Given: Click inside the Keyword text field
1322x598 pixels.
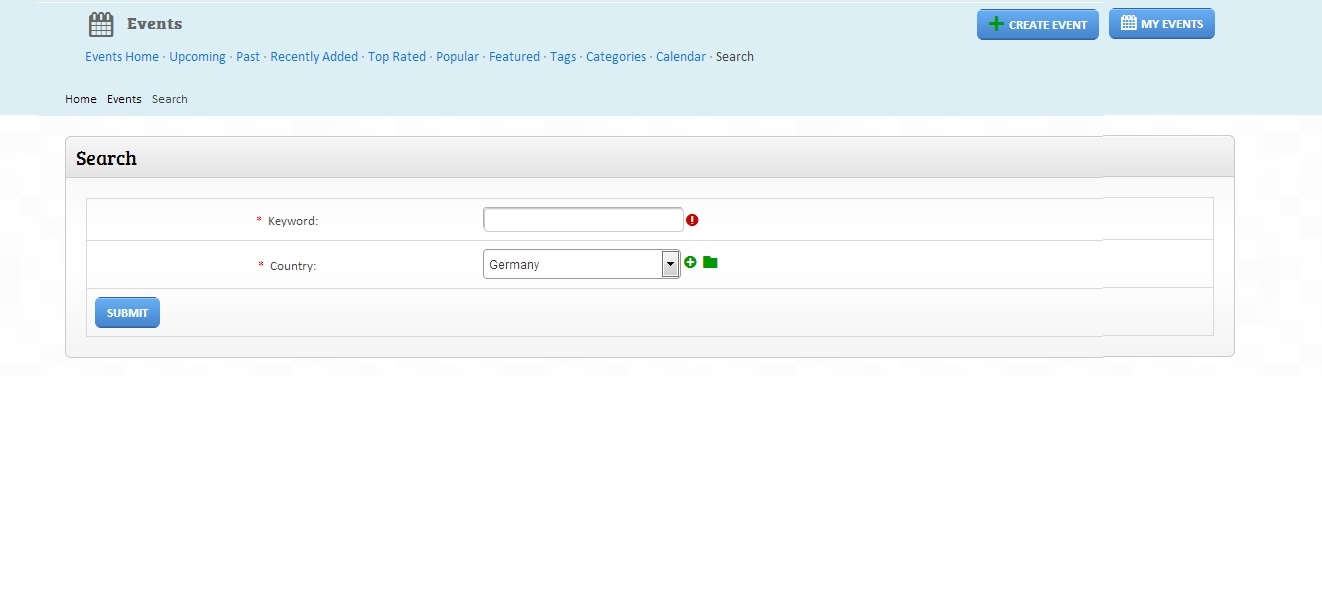Looking at the screenshot, I should click(x=583, y=220).
